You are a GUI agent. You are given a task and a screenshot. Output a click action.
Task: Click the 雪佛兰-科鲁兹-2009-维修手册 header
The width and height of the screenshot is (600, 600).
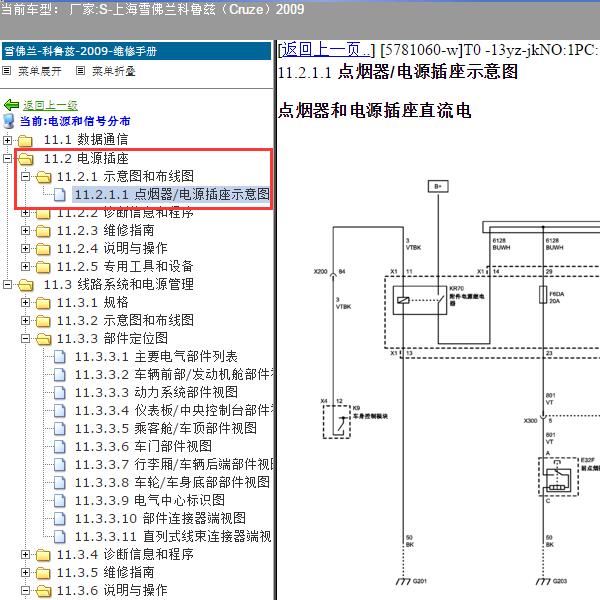tap(136, 51)
